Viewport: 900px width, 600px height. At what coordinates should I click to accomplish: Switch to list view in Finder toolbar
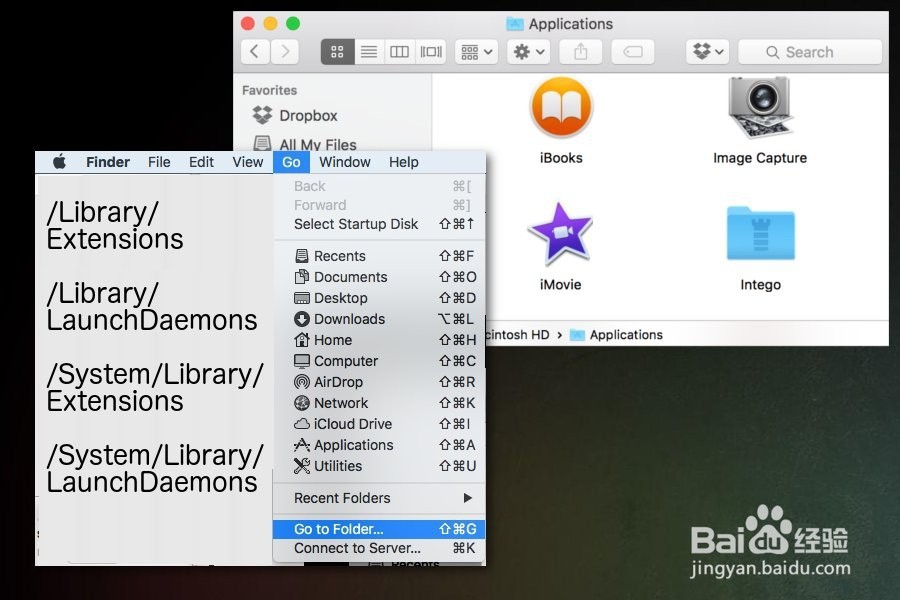(x=369, y=52)
